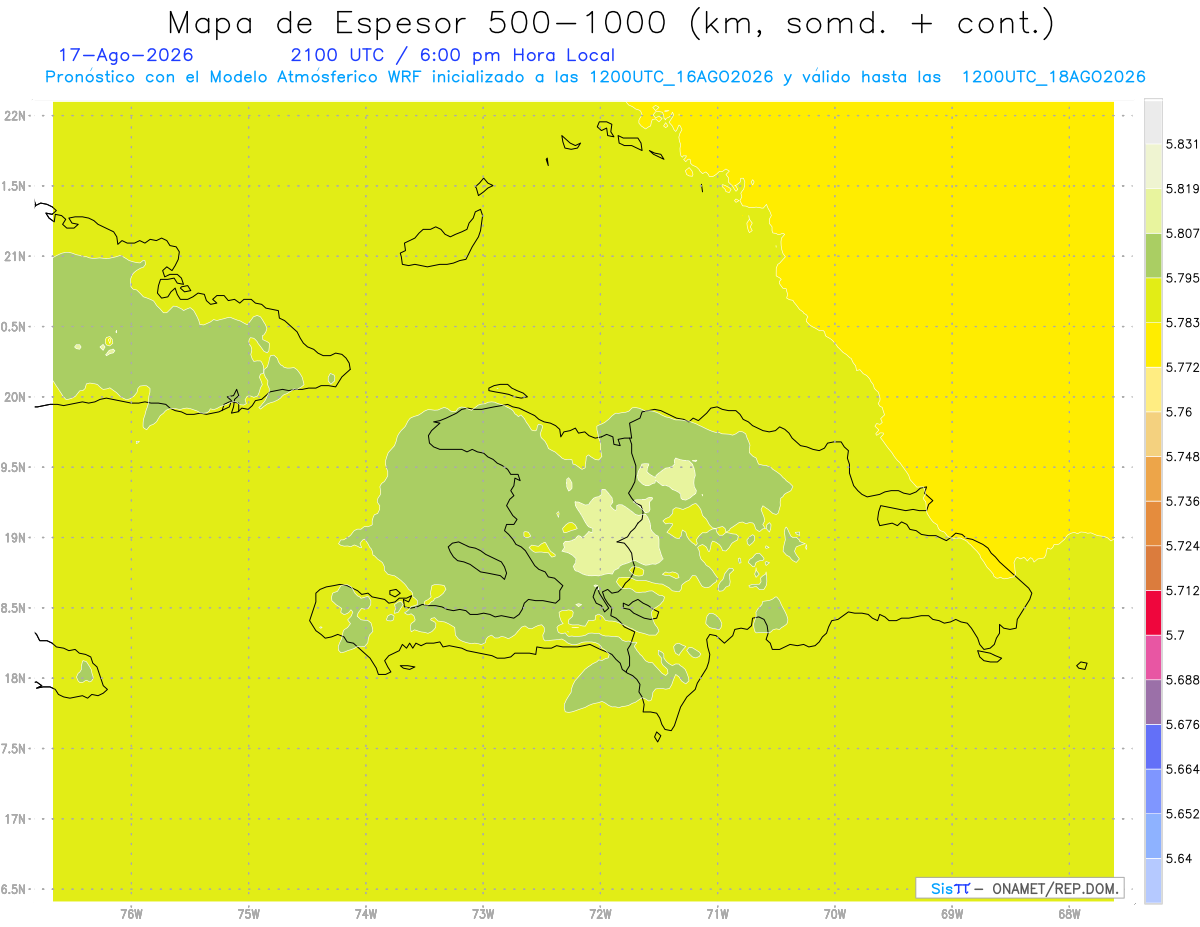This screenshot has width=1200, height=927.
Task: Click the legend value 5.676
Action: point(1182,724)
